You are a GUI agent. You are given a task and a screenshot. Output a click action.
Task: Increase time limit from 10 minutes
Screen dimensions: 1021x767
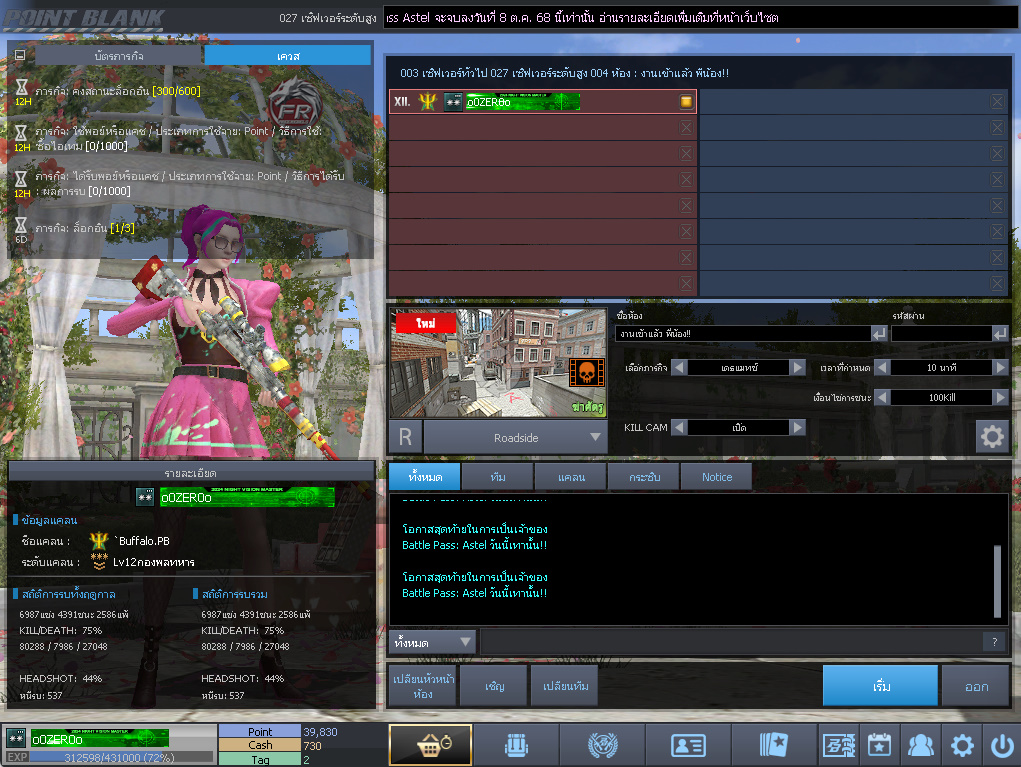tap(1000, 368)
